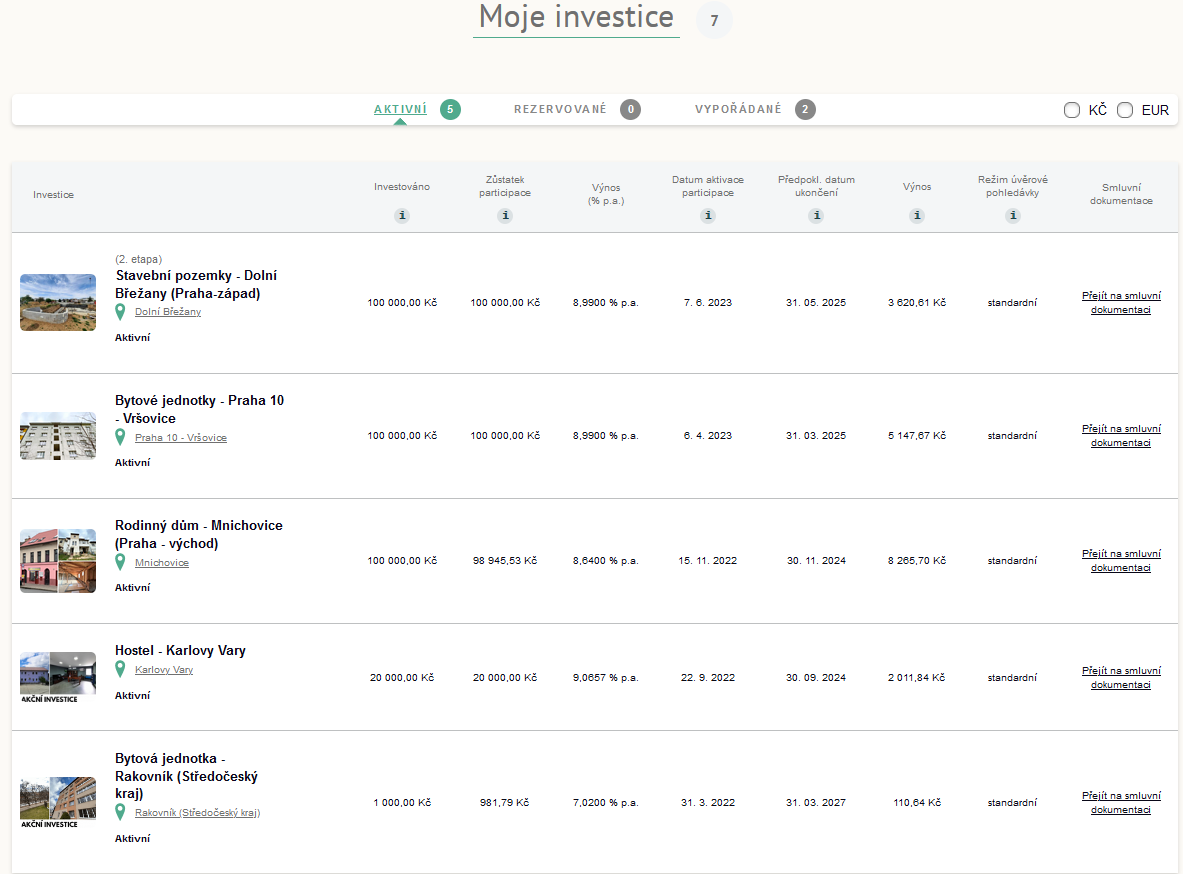1183x874 pixels.
Task: Open the Stavební pozemky Dolní Břežany thumbnail
Action: [58, 302]
